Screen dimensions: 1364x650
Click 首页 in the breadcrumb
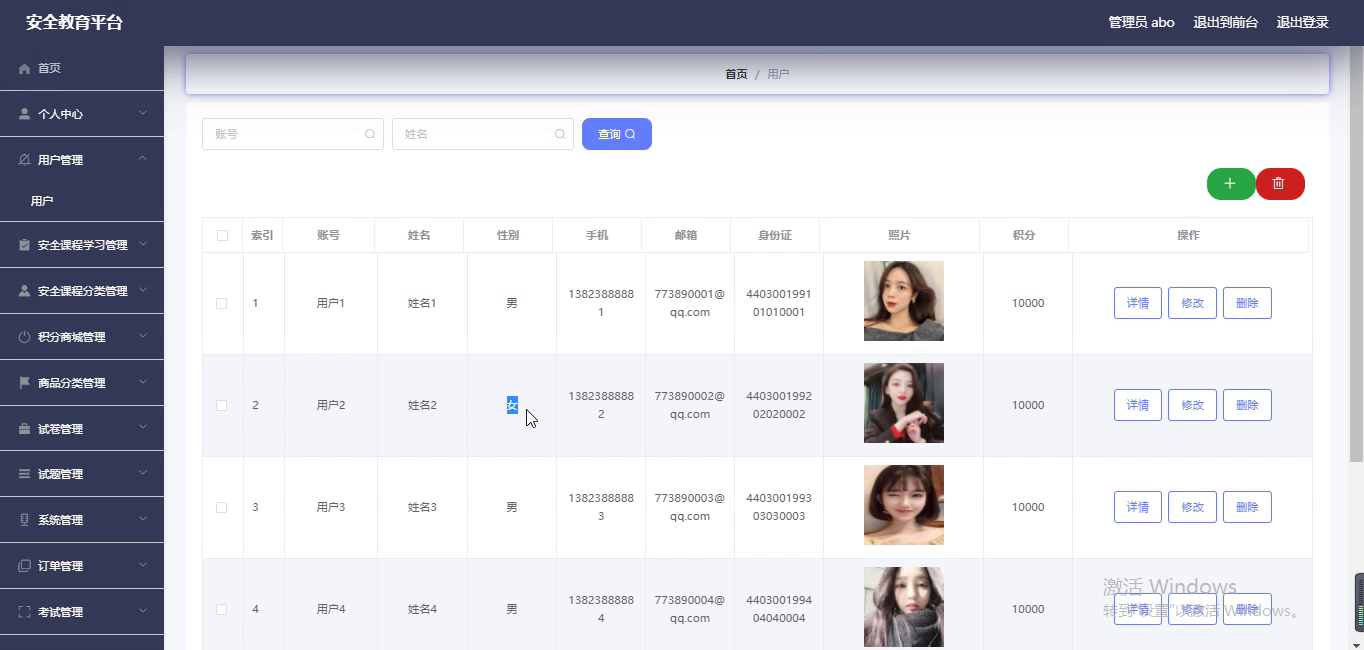click(736, 74)
